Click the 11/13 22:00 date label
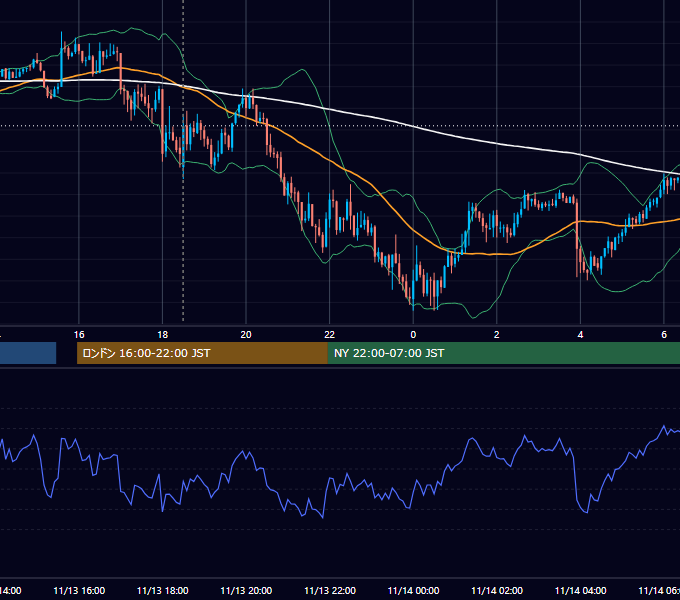The height and width of the screenshot is (600, 680). coord(330,590)
